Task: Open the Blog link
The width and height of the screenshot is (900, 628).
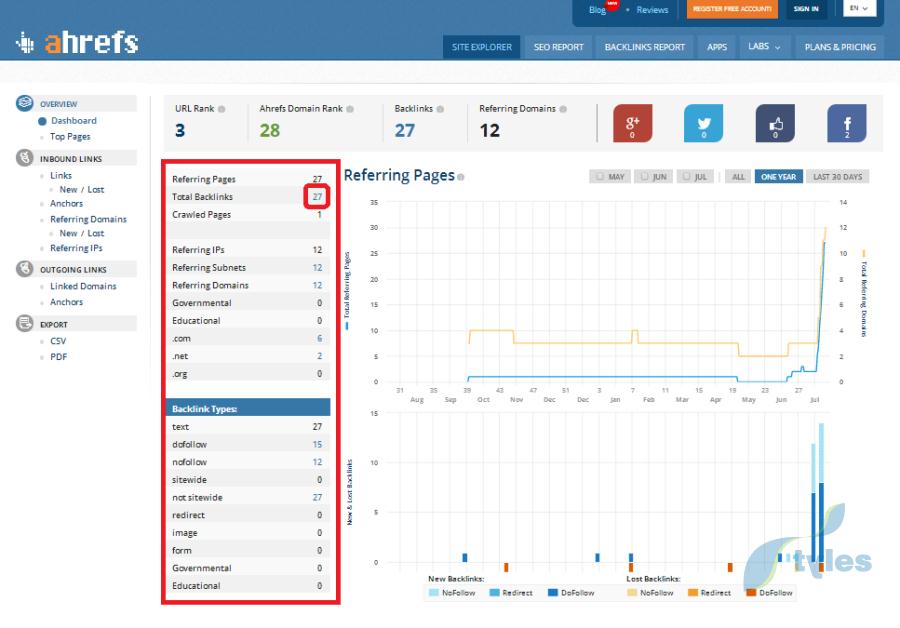Action: coord(597,10)
